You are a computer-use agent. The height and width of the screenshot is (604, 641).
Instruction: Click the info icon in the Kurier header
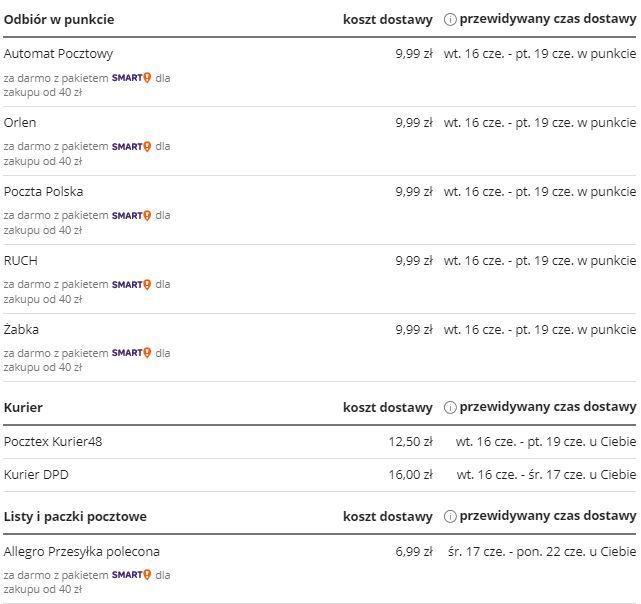(x=450, y=407)
